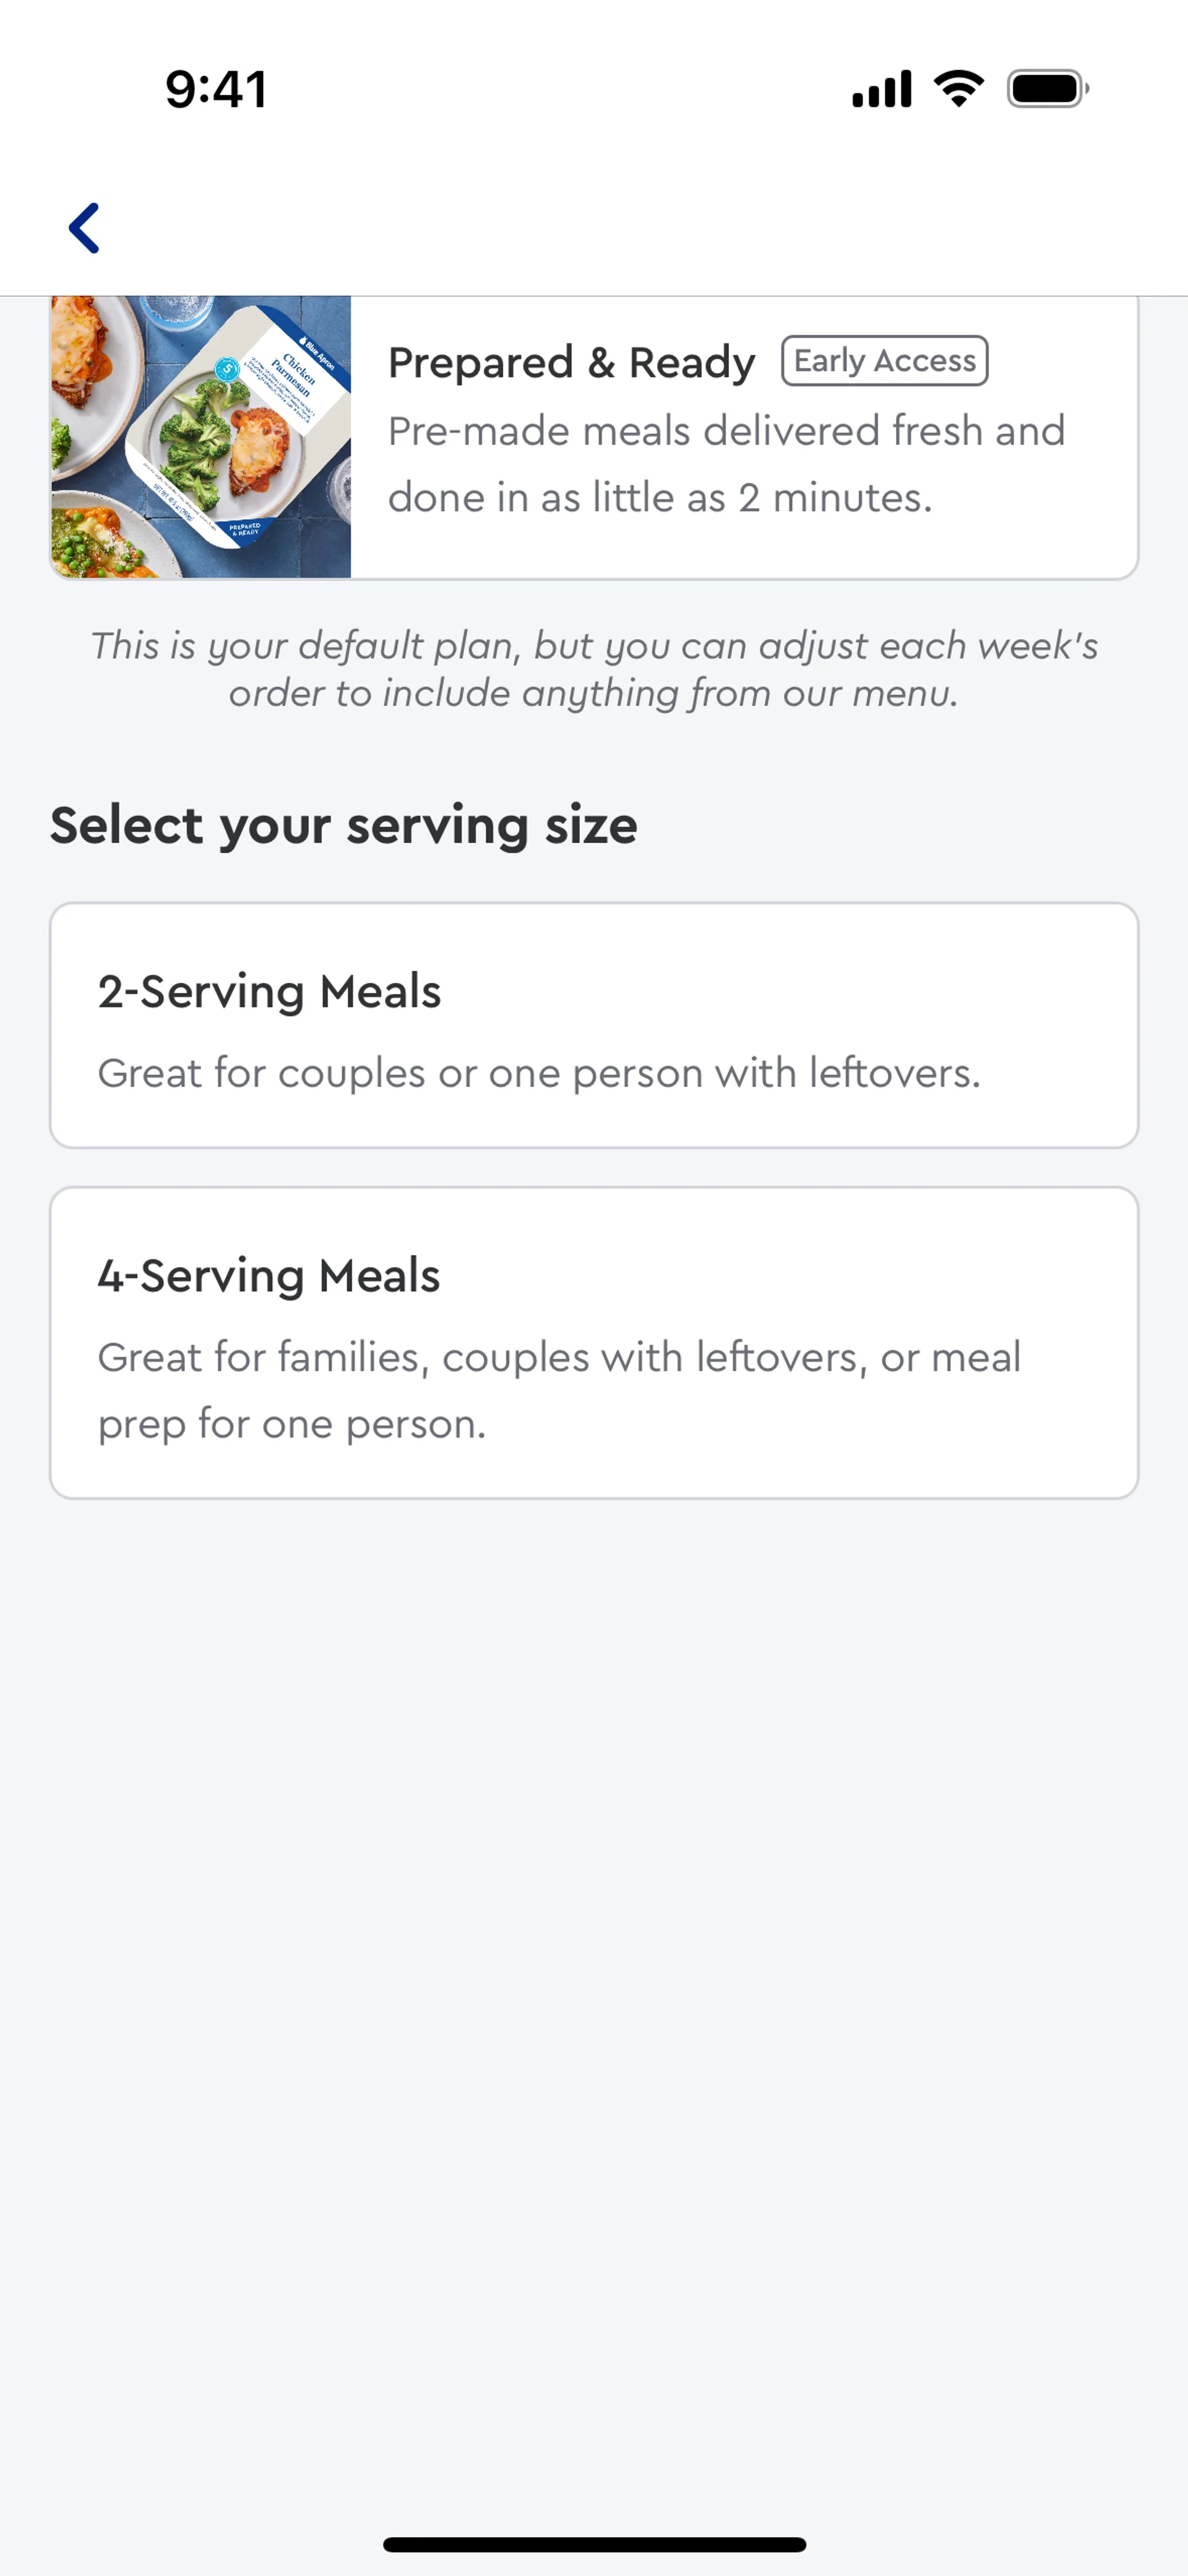Tap 'Great for couples or one person' description

coord(539,1073)
